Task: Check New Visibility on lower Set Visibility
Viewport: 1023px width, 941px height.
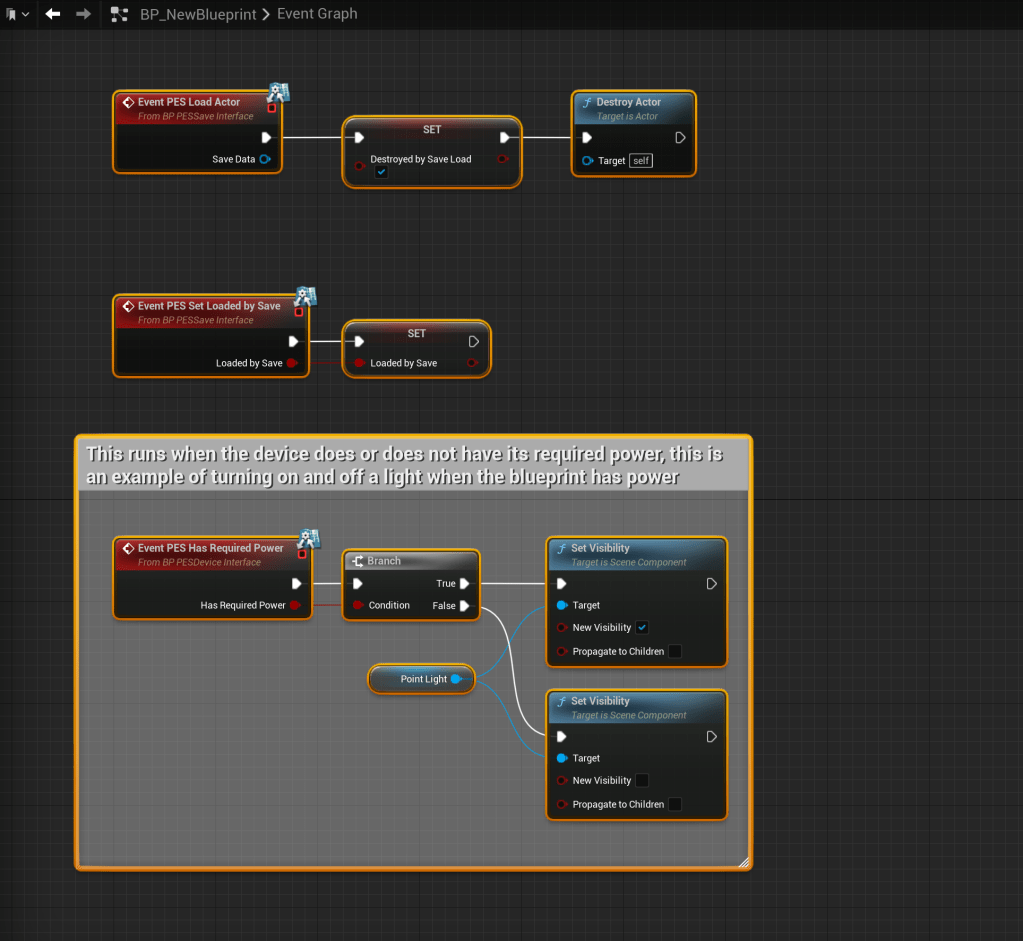Action: click(x=642, y=780)
